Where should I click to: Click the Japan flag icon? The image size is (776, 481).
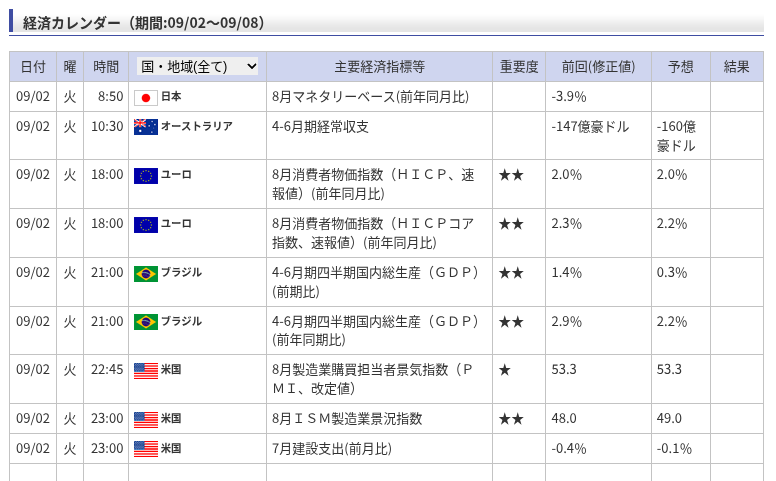(146, 97)
